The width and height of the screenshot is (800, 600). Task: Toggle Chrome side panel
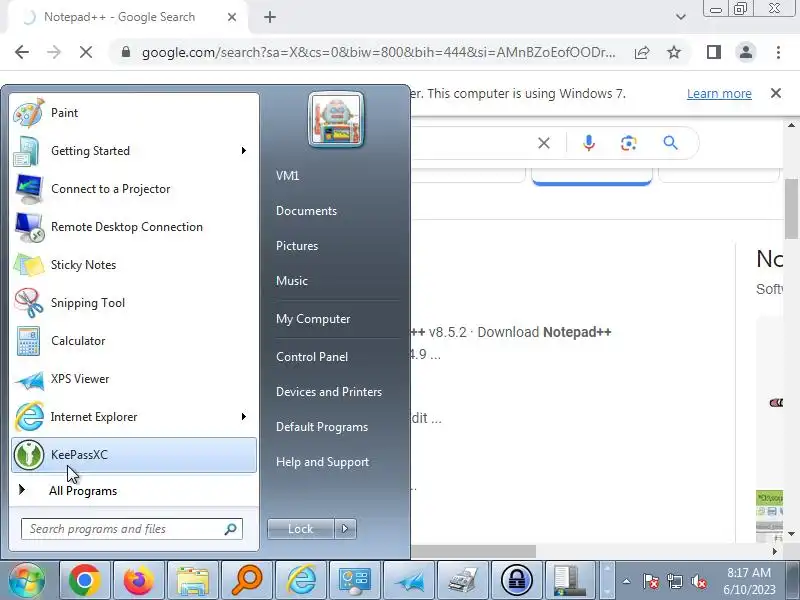click(x=714, y=52)
